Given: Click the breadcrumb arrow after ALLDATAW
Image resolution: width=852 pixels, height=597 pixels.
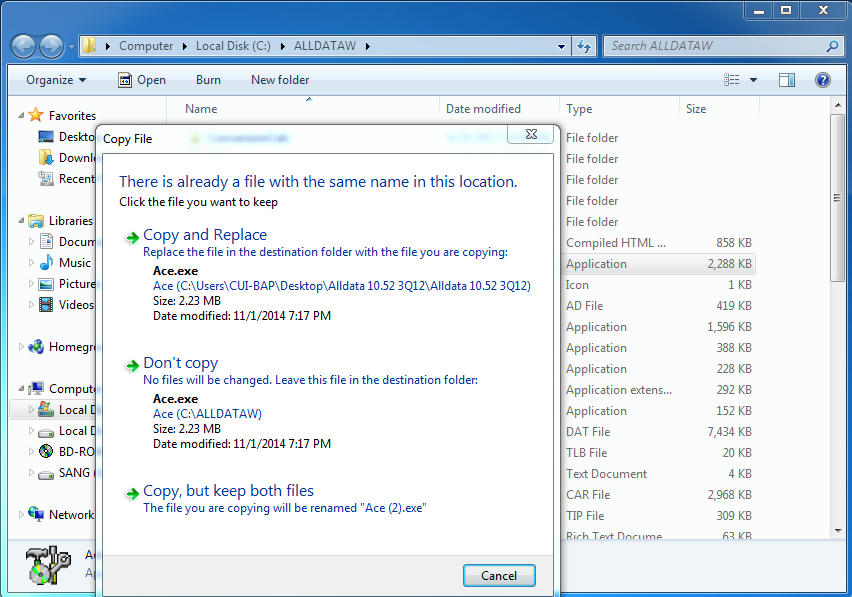Looking at the screenshot, I should (x=368, y=47).
